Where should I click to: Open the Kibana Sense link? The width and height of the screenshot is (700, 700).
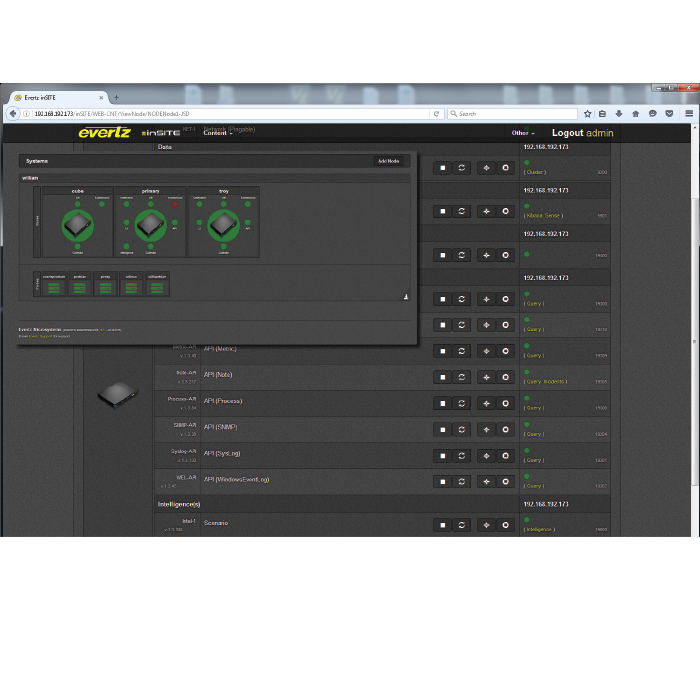(543, 216)
